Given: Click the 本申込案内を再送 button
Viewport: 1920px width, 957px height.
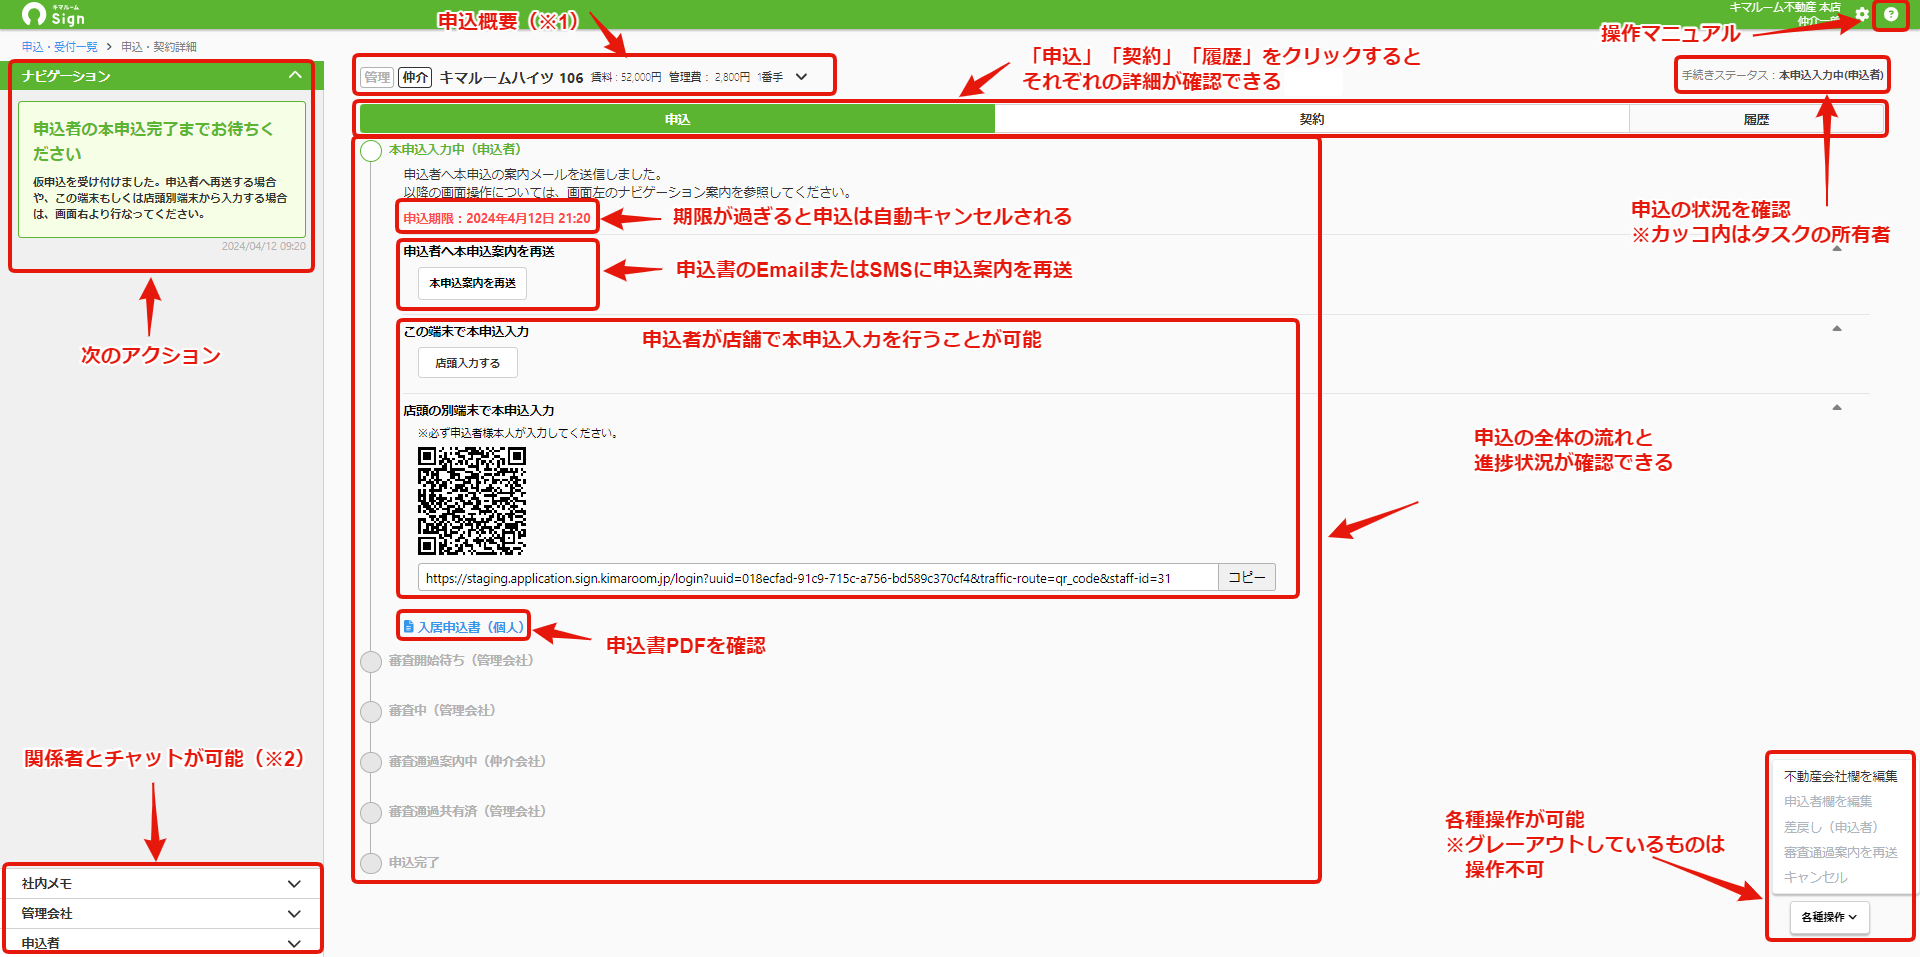Looking at the screenshot, I should click(x=472, y=283).
